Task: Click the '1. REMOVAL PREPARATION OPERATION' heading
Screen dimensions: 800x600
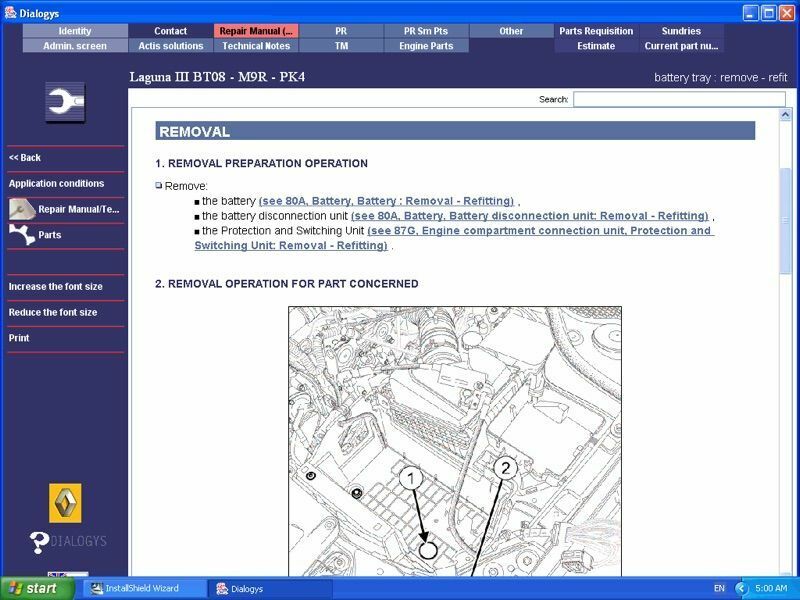Action: click(x=261, y=163)
